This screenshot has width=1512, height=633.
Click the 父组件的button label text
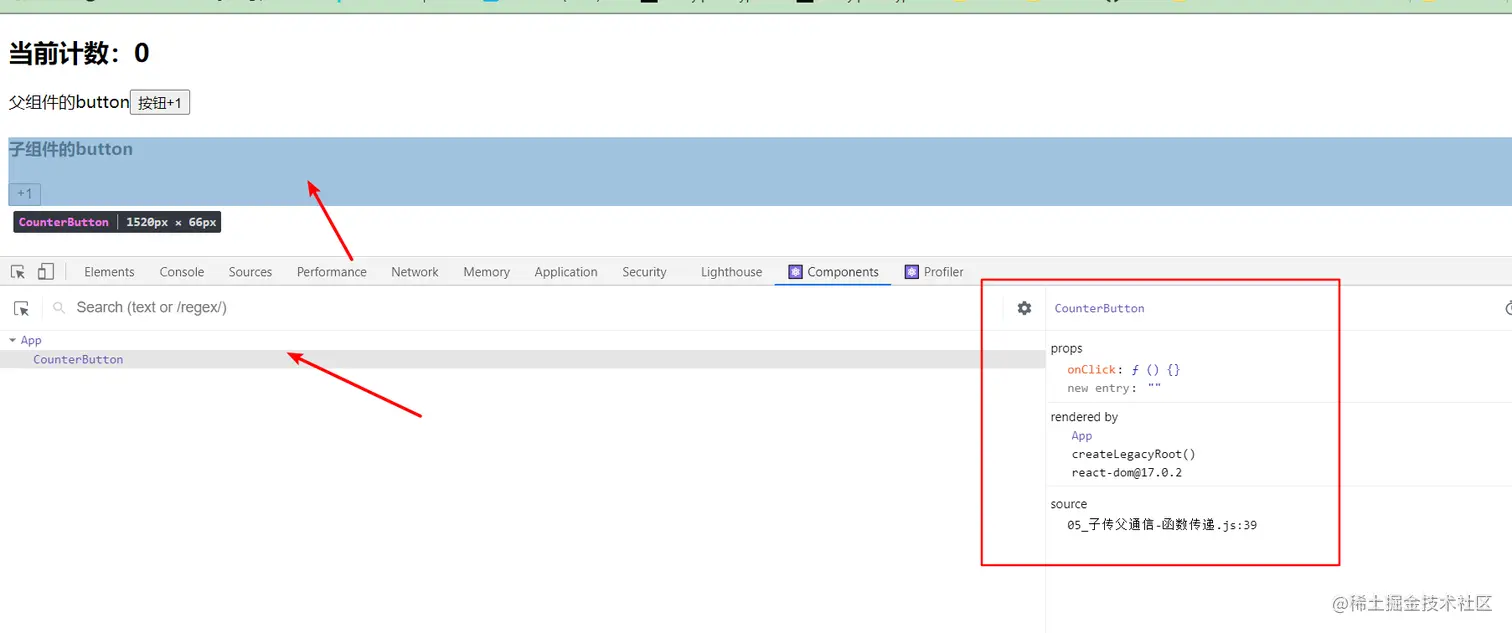point(69,102)
